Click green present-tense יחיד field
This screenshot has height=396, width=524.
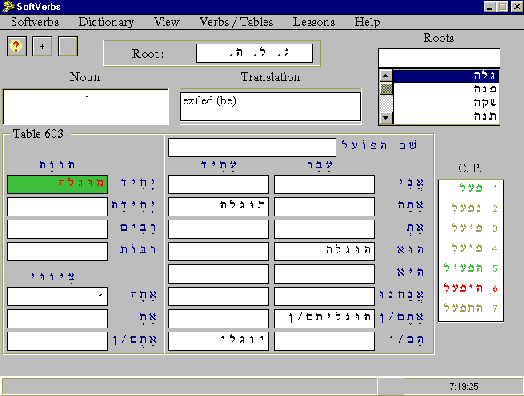tap(57, 184)
